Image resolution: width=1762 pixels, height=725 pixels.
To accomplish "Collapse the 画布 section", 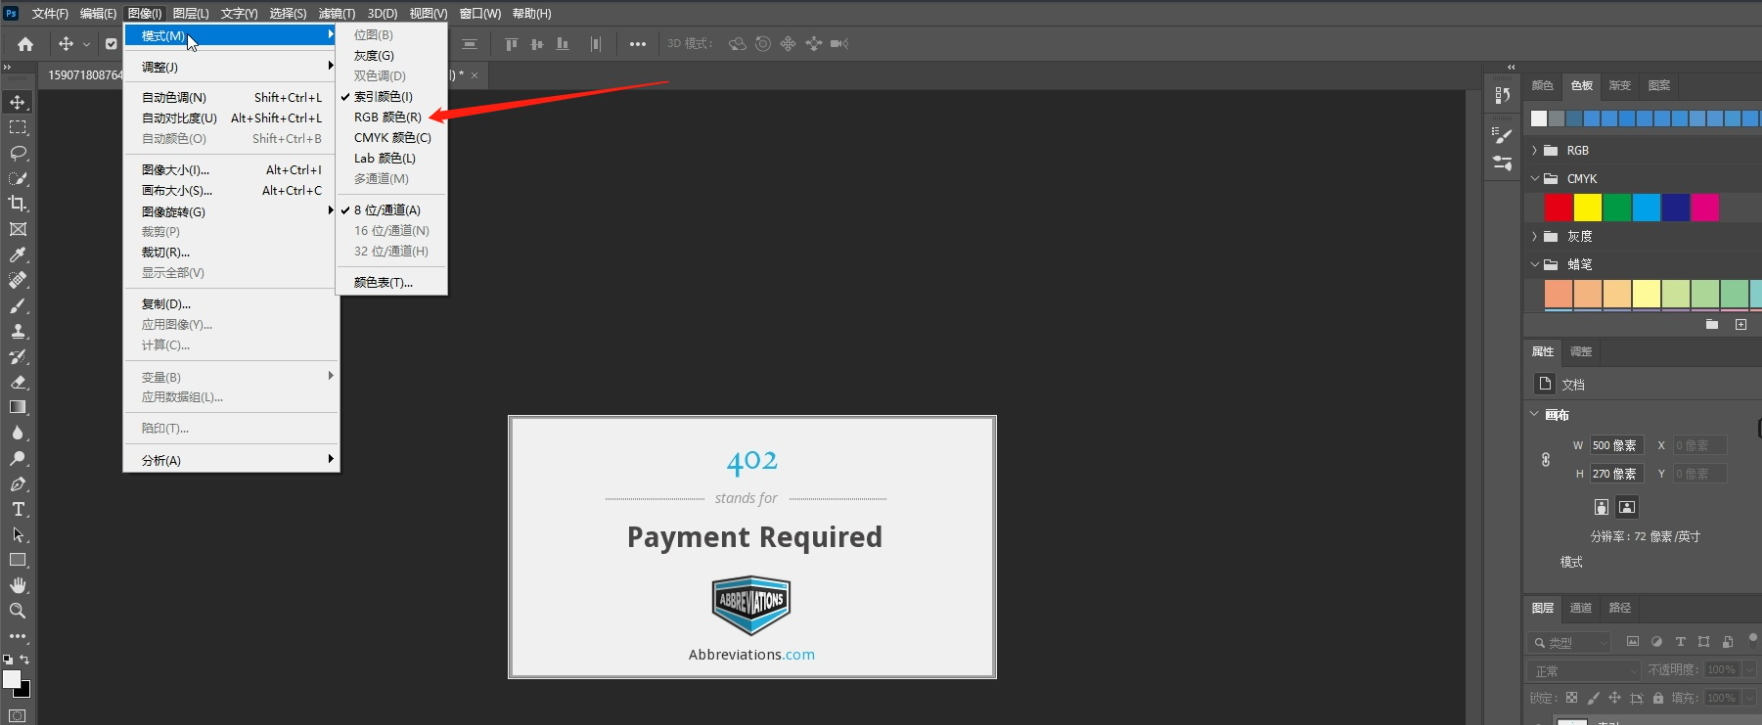I will [1535, 413].
